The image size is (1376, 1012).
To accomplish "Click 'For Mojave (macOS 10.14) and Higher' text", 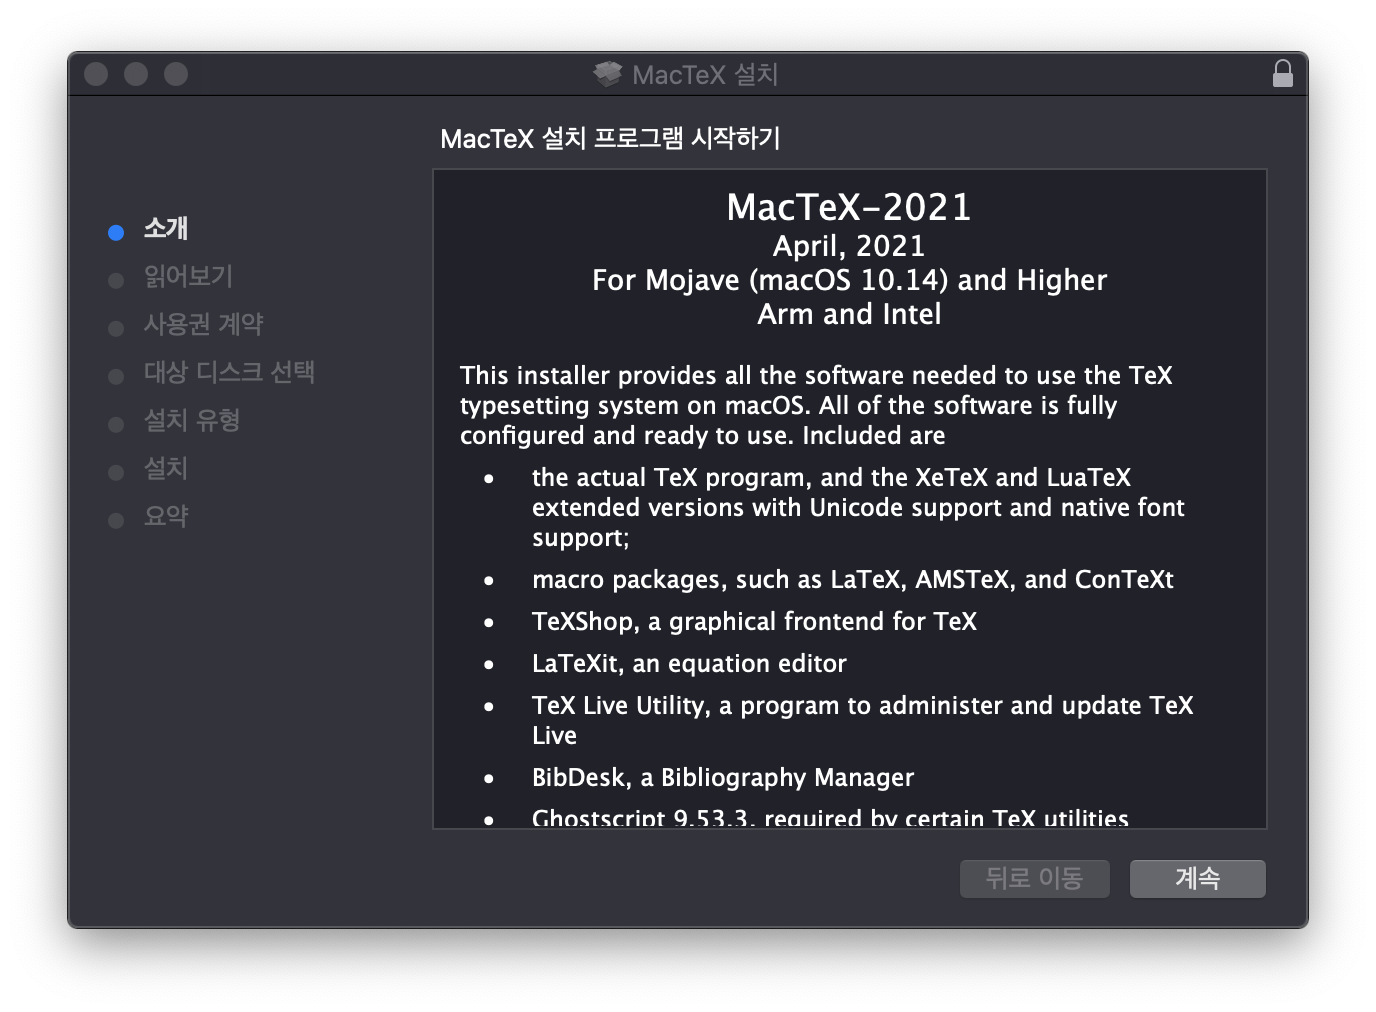I will point(849,280).
